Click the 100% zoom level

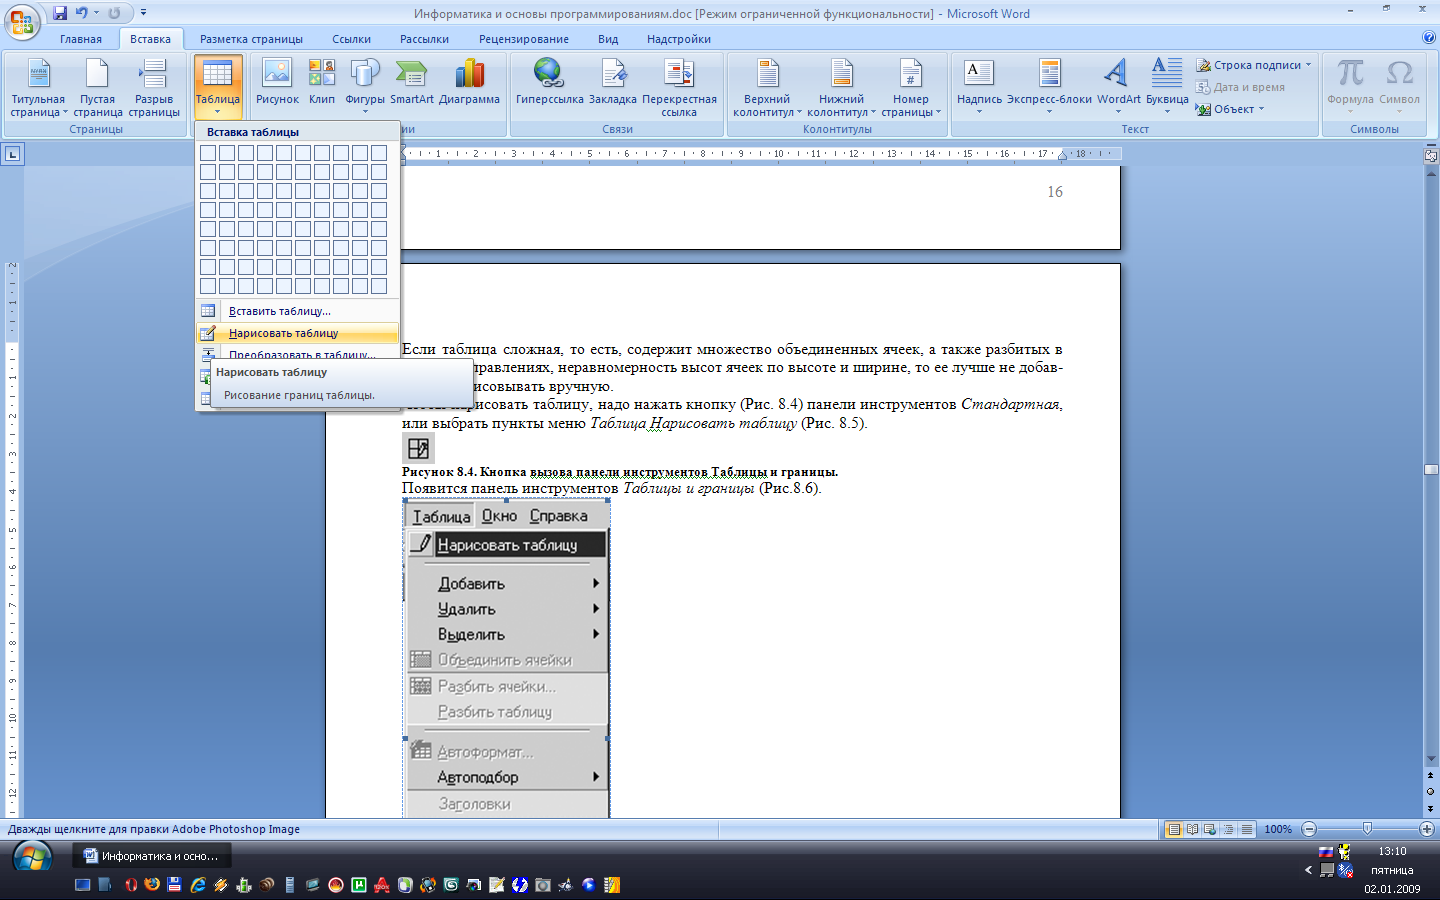click(x=1277, y=829)
